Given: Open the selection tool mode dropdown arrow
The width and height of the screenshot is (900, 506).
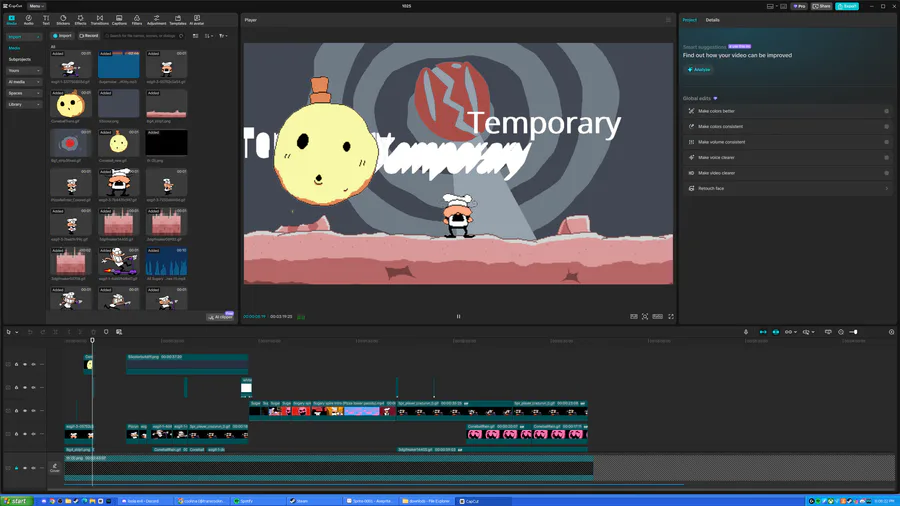Looking at the screenshot, I should point(17,332).
